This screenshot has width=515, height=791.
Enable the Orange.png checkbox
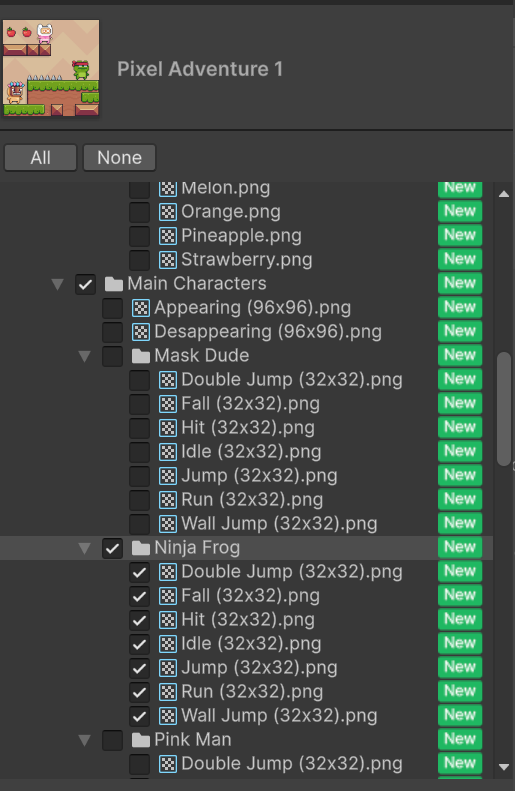(139, 212)
